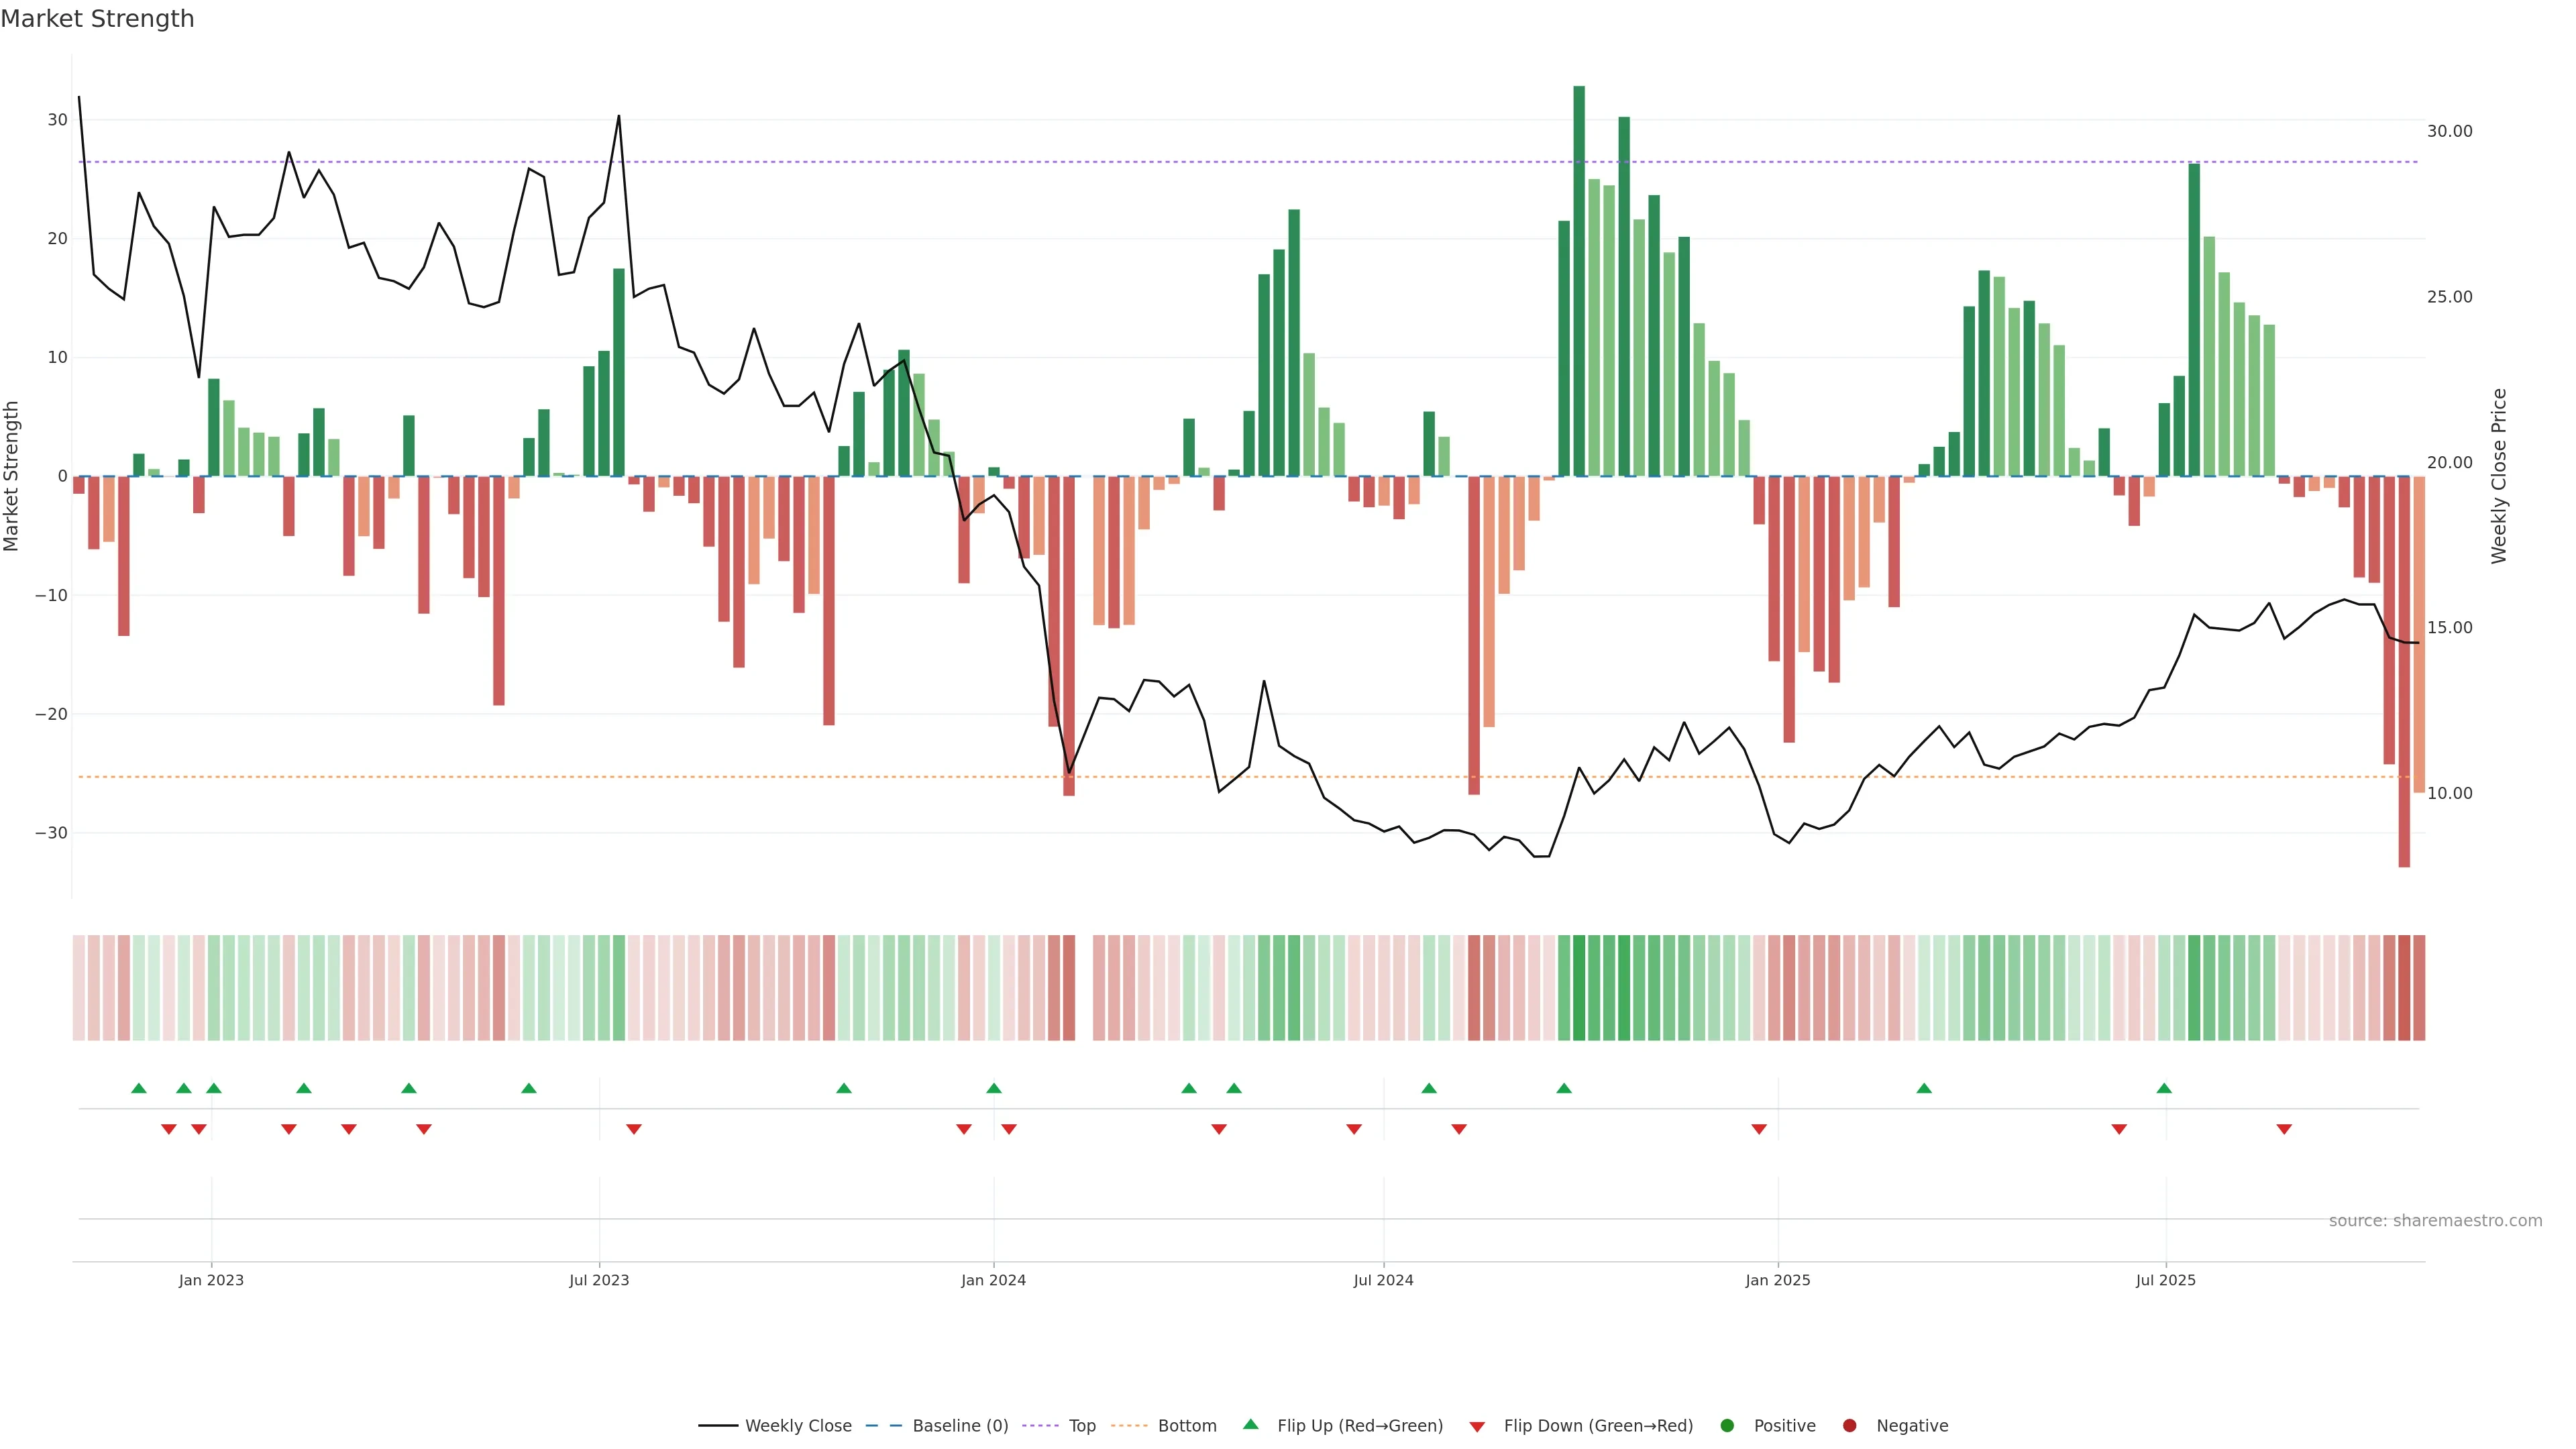Toggle the Bottom legend series label
The image size is (2576, 1449).
[x=1187, y=1426]
